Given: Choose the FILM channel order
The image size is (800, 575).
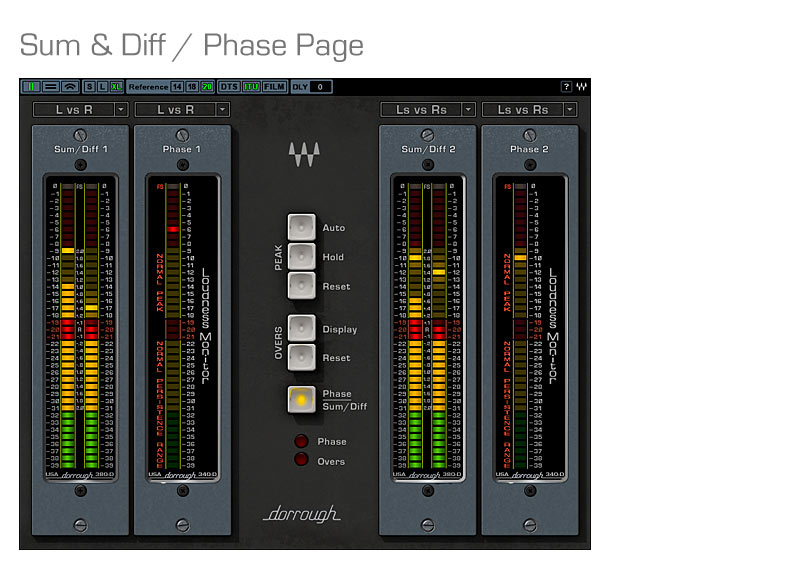Looking at the screenshot, I should (x=274, y=87).
